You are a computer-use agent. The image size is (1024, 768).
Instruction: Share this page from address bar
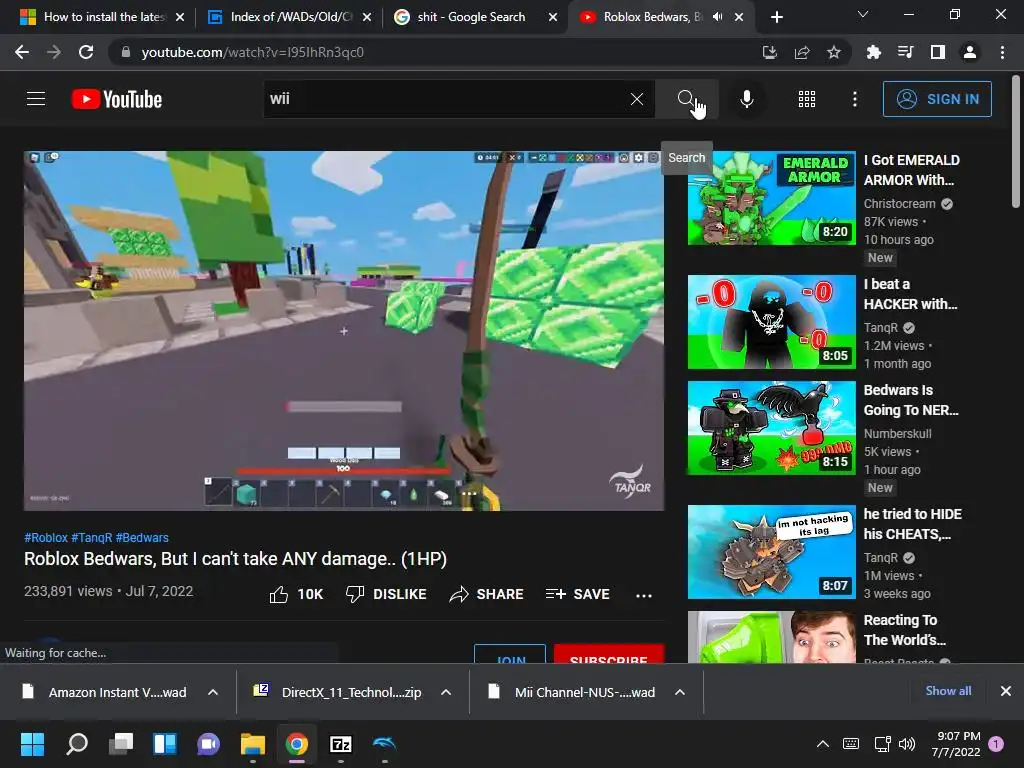(x=802, y=52)
